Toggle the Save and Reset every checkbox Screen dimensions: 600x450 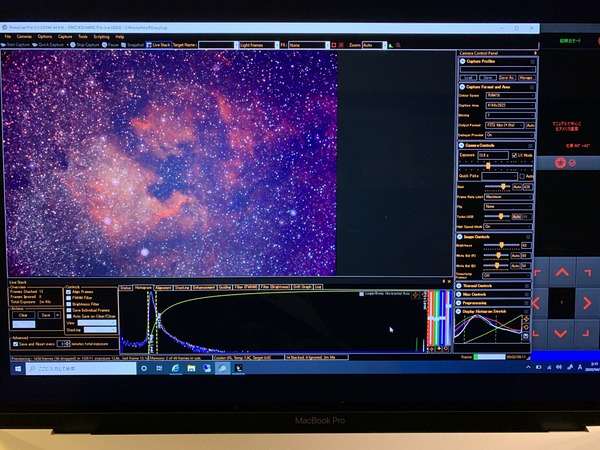pyautogui.click(x=15, y=344)
